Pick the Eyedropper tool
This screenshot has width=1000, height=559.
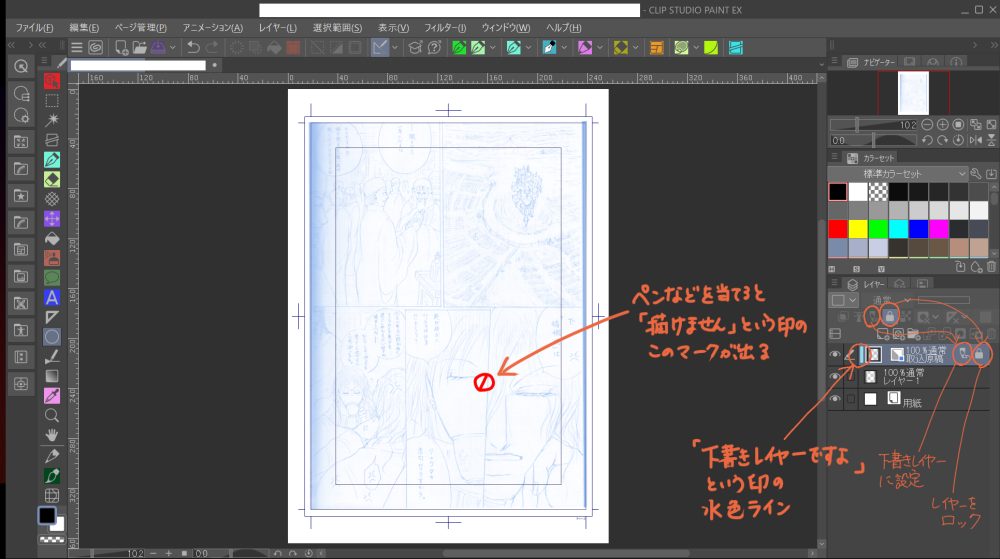point(52,395)
